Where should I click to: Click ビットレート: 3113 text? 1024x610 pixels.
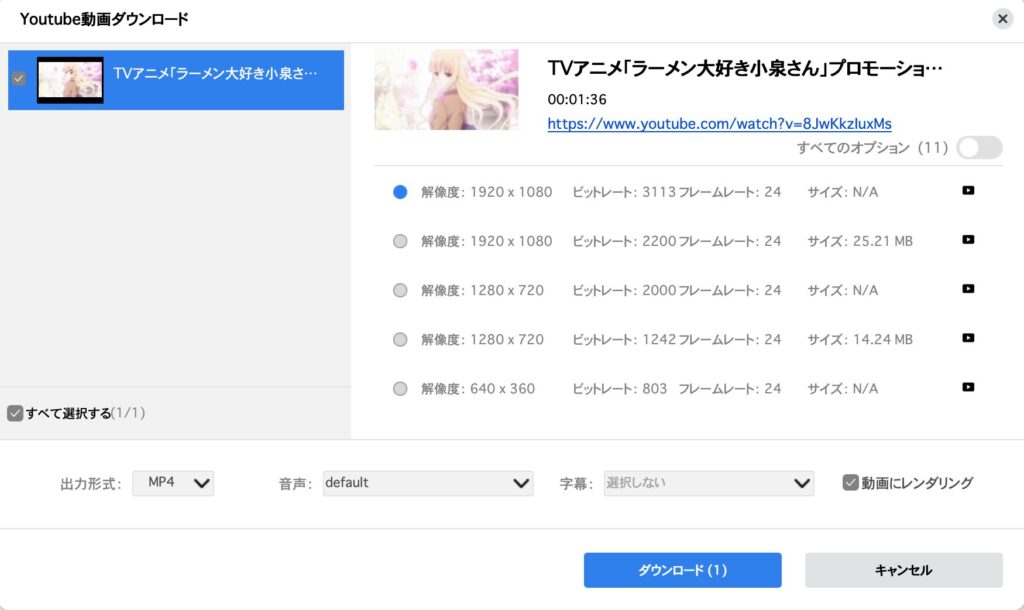coord(624,192)
